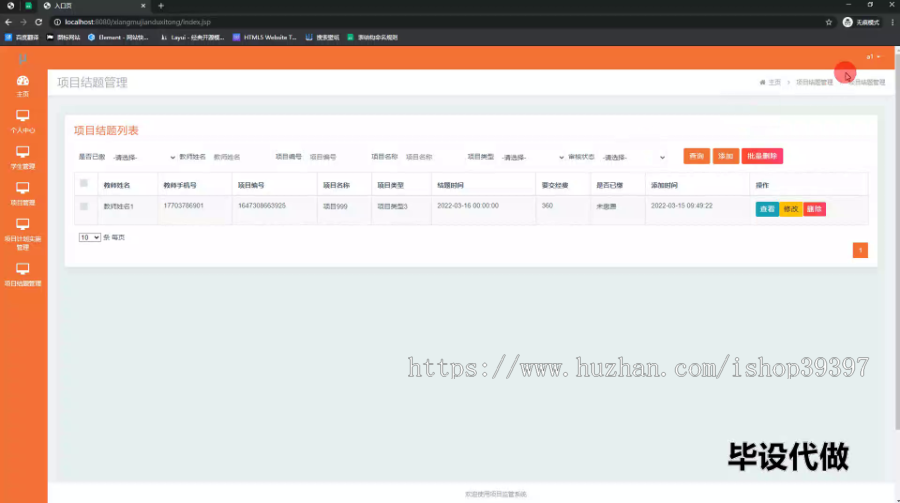Switch to the first globe browser tab

(10, 6)
